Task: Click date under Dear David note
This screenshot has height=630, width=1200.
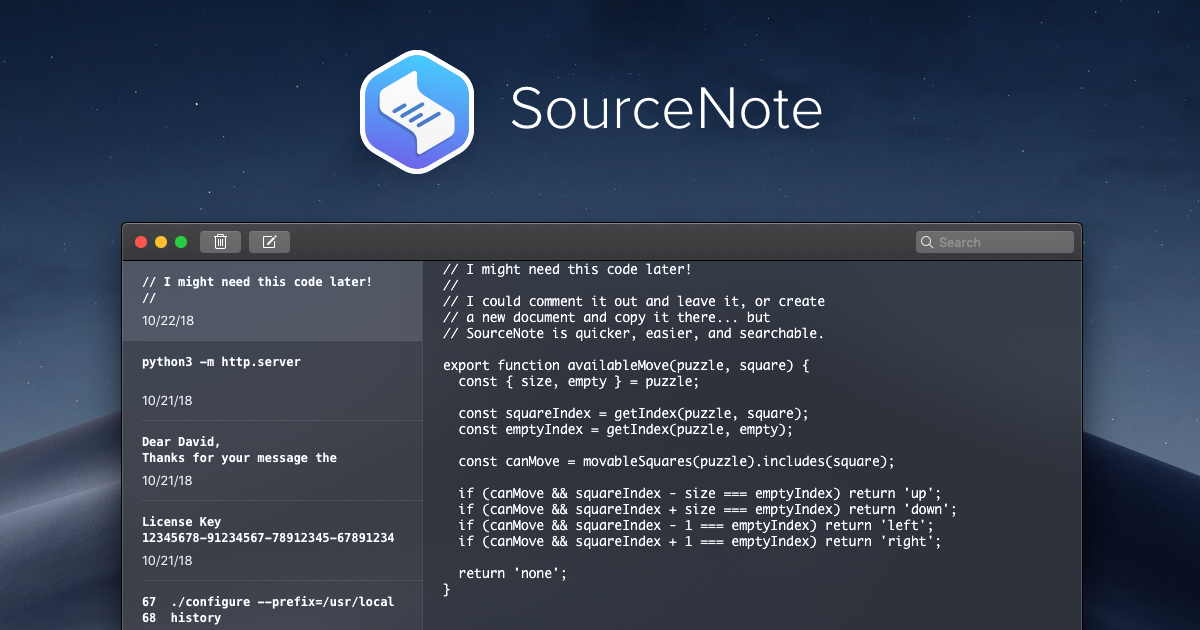Action: [167, 480]
